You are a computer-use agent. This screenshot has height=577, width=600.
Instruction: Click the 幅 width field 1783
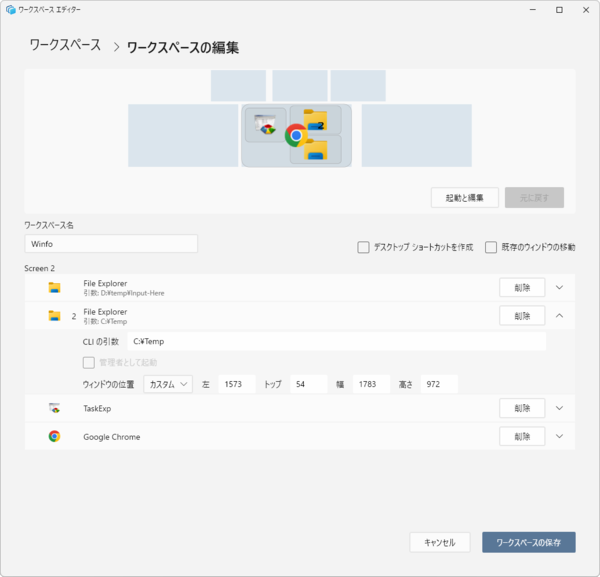point(371,384)
